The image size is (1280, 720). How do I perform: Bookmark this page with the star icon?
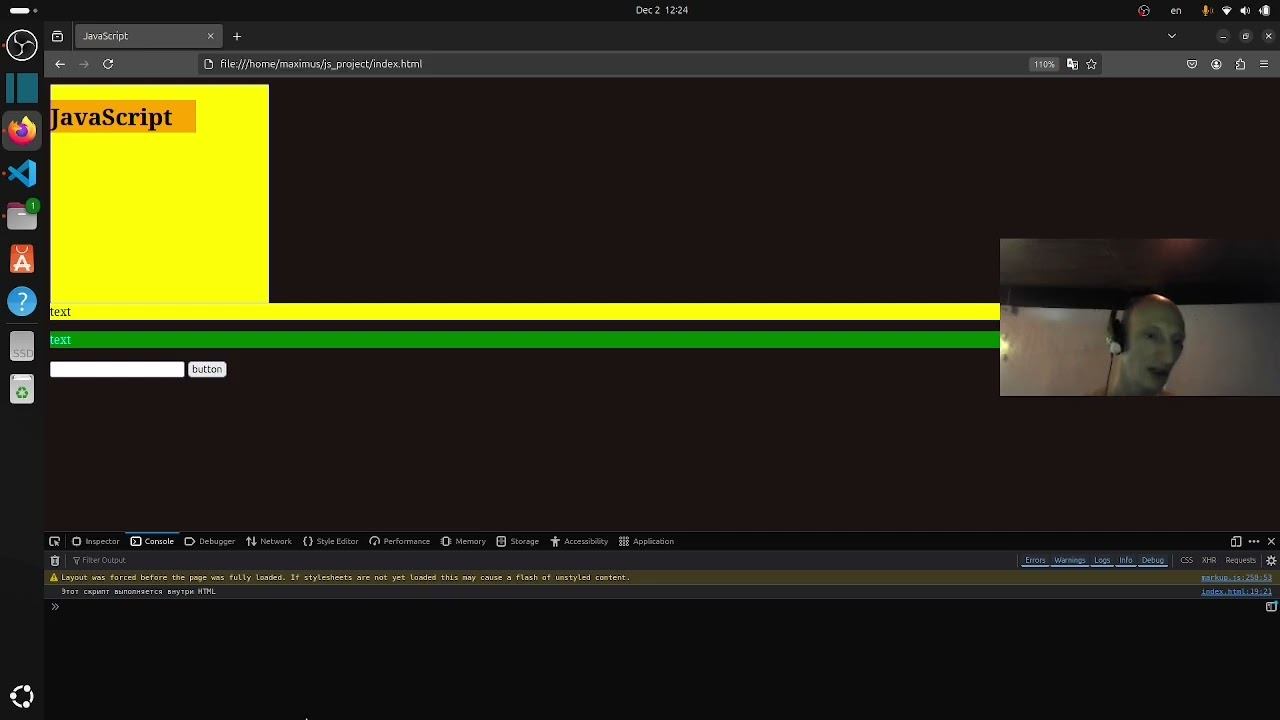tap(1091, 64)
